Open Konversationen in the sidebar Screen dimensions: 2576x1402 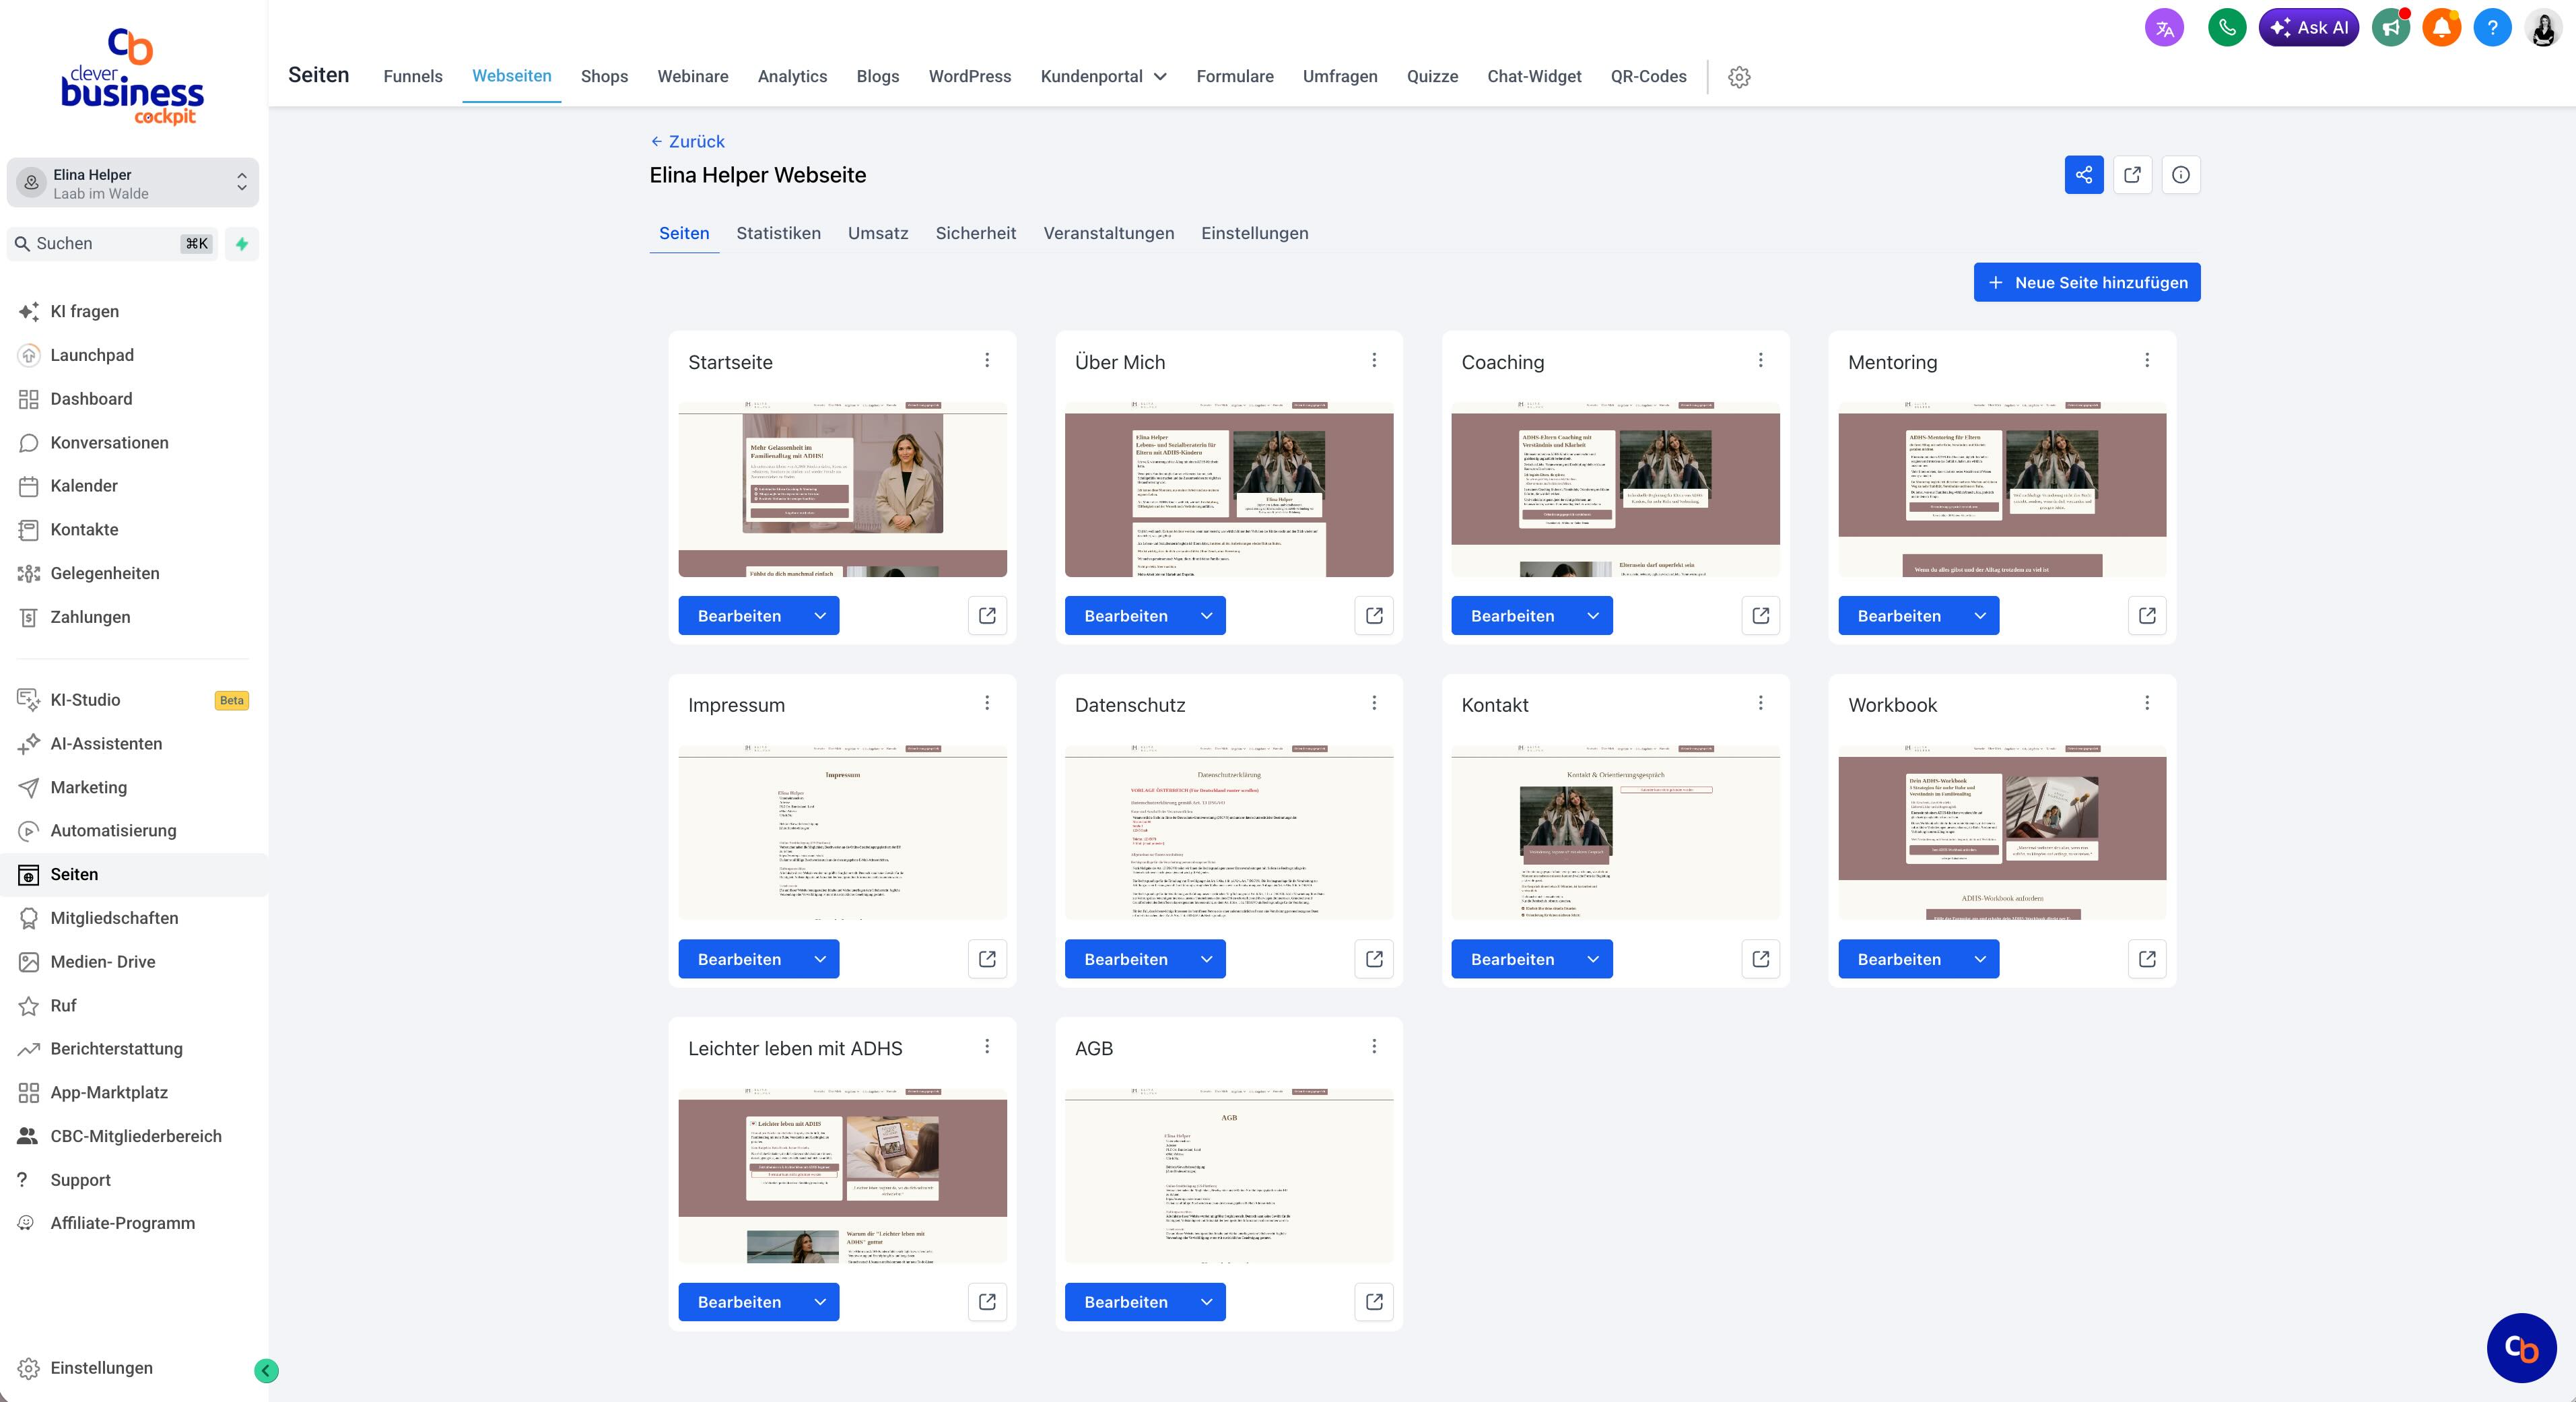click(109, 442)
